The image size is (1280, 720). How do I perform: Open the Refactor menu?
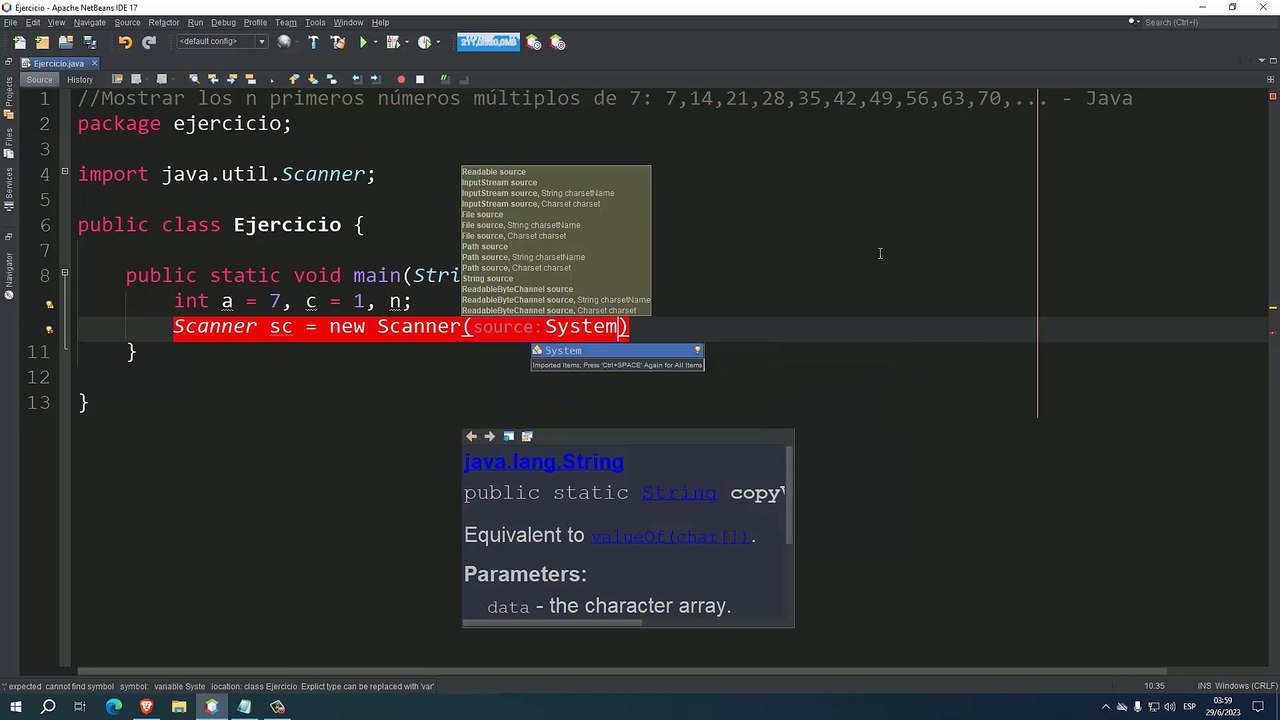[164, 22]
